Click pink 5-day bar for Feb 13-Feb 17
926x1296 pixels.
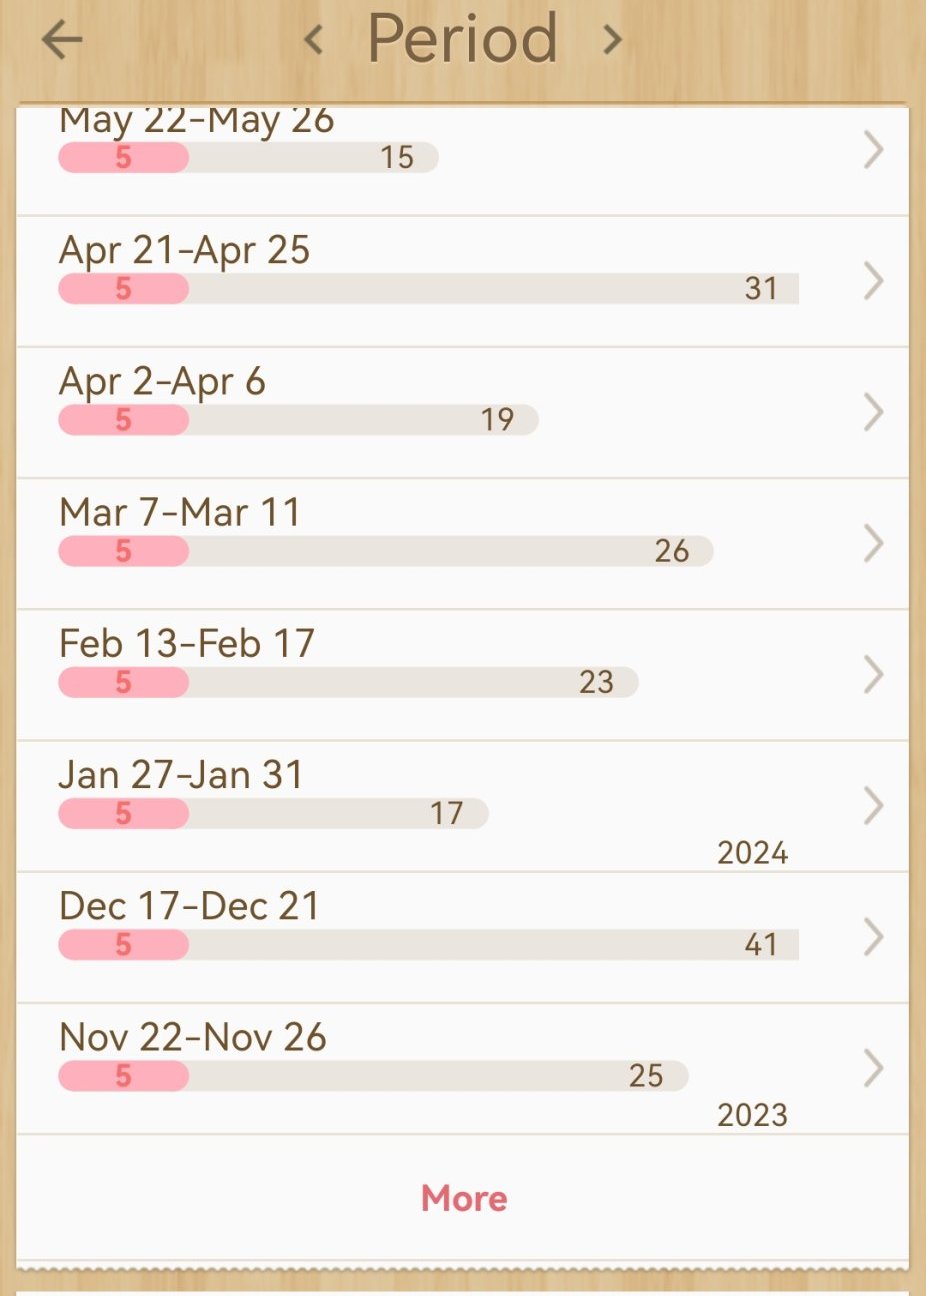point(123,682)
